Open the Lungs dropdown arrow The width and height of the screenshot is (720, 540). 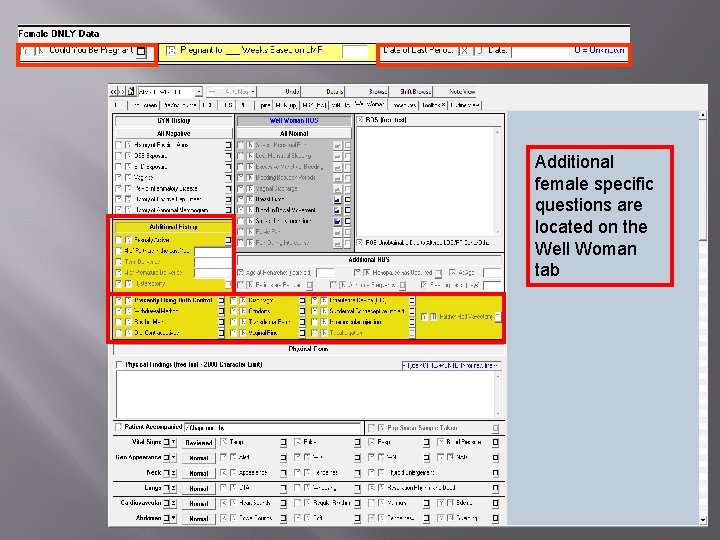[x=174, y=488]
